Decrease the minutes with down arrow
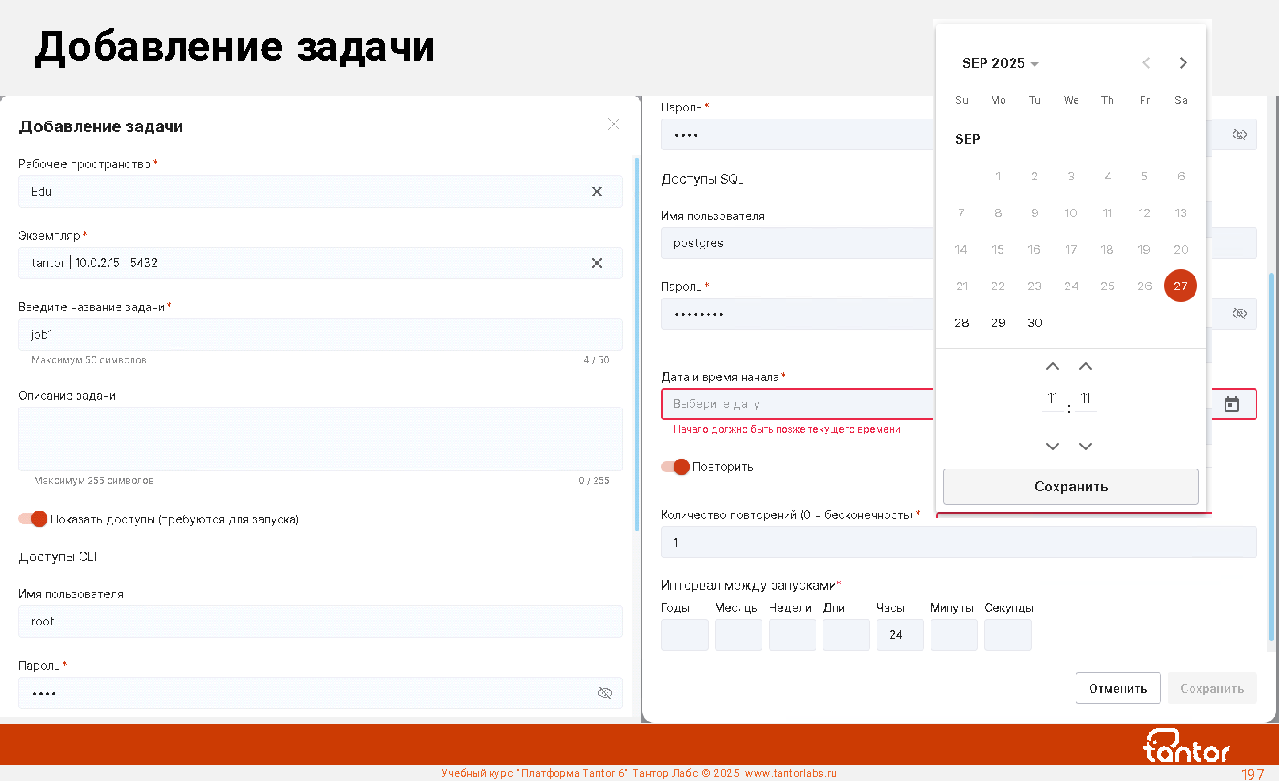 click(1086, 446)
